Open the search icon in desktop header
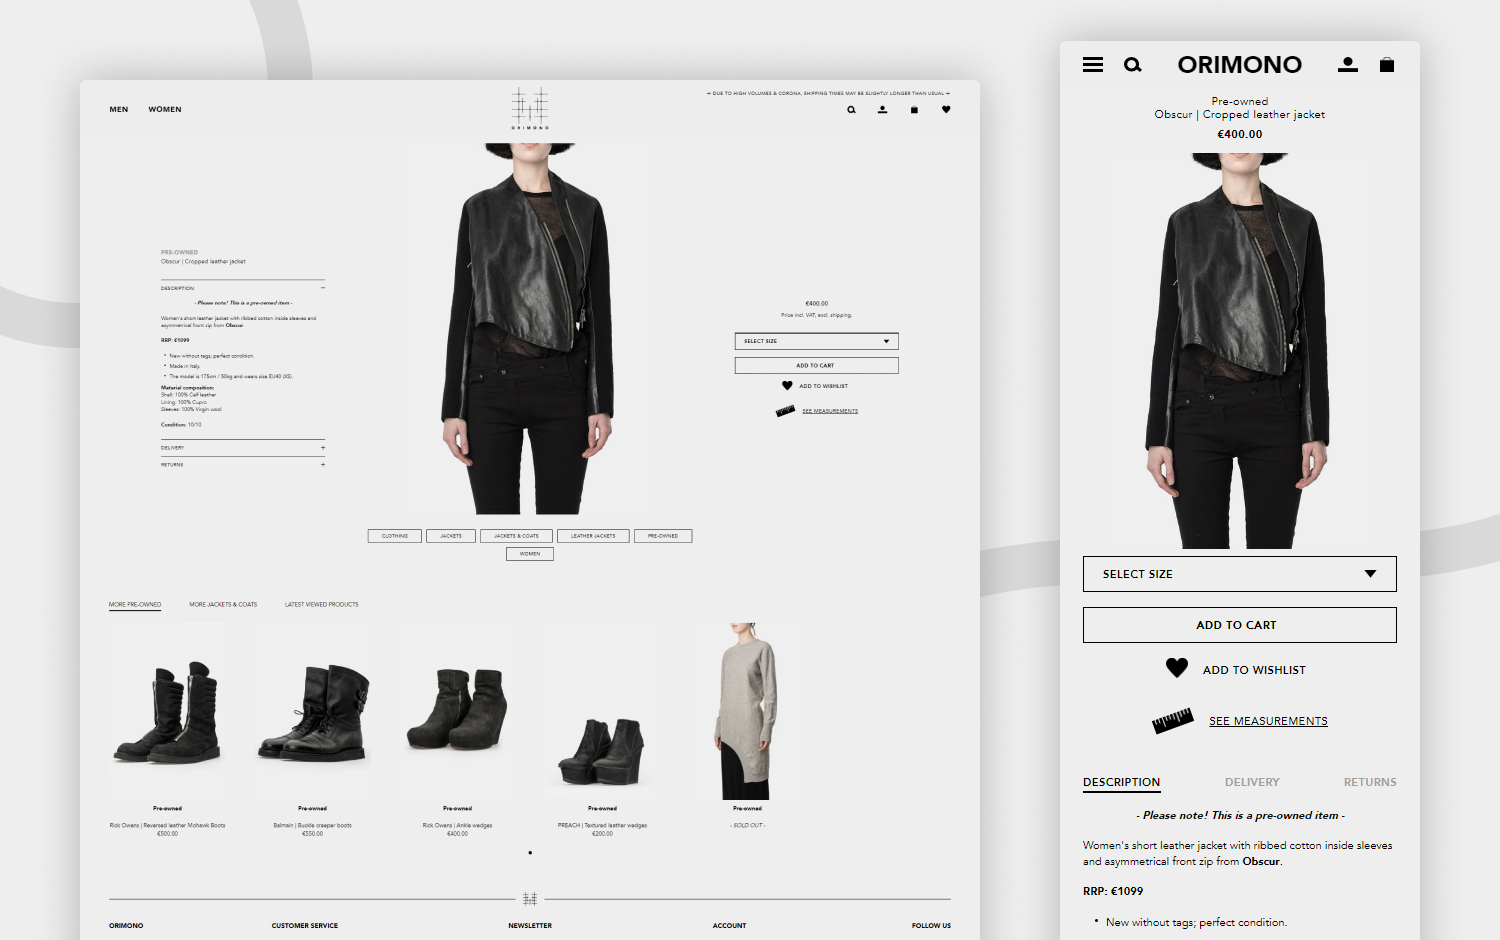 pos(850,110)
